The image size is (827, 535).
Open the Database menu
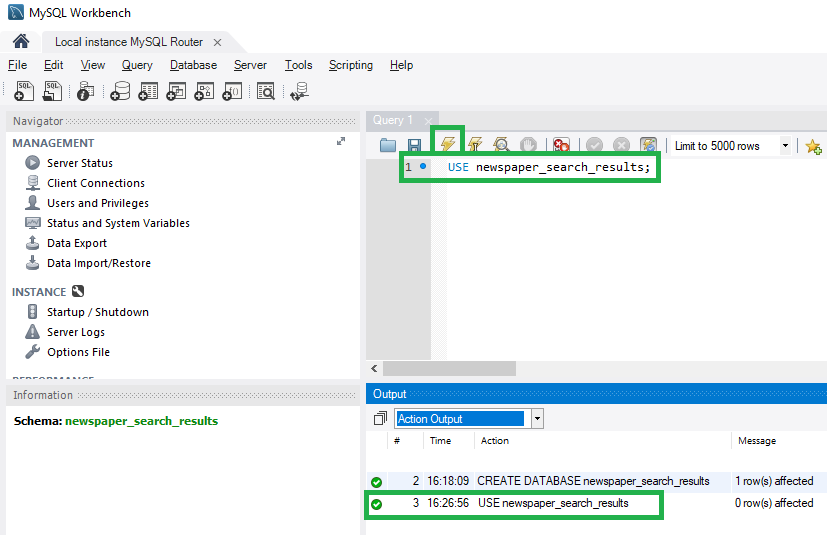pos(193,65)
